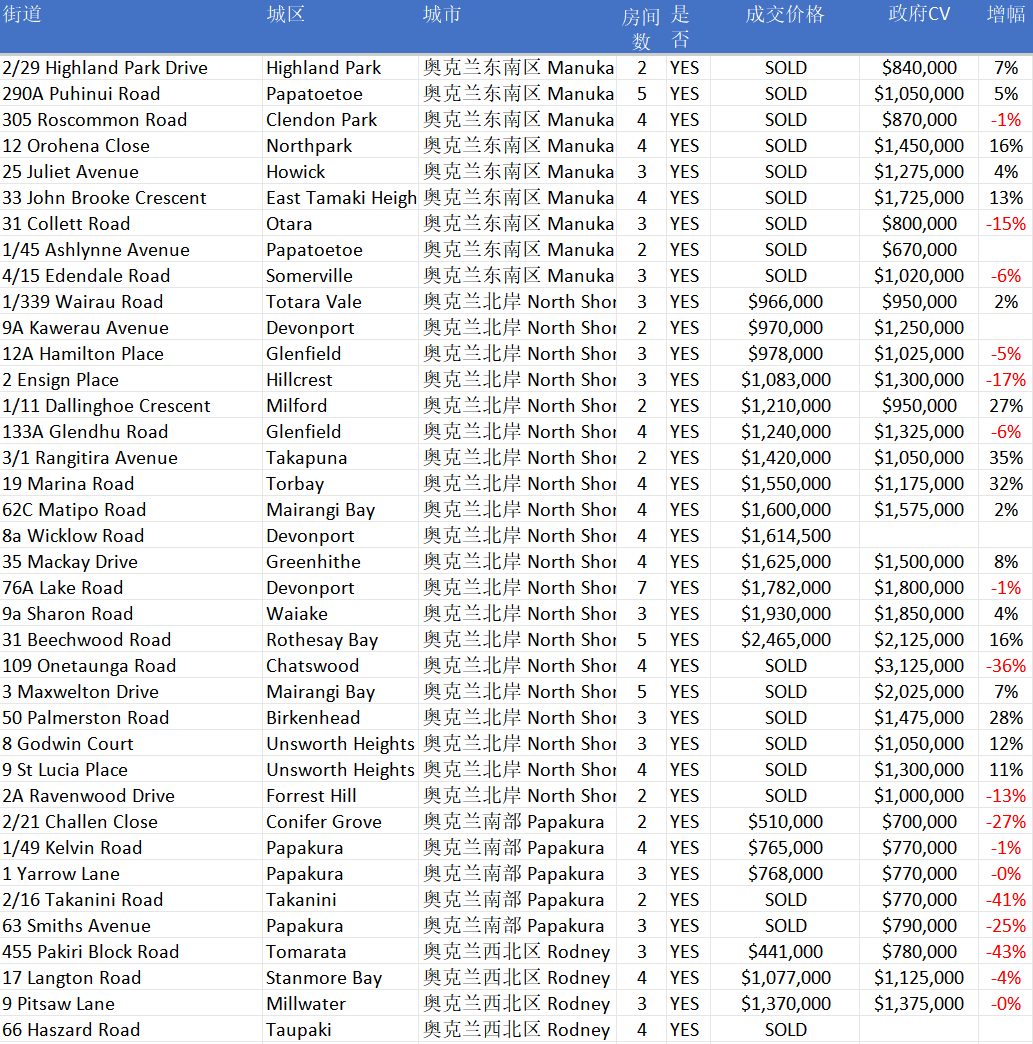Select the suburb cell Rothesay Bay
This screenshot has height=1044, width=1033.
tap(322, 639)
